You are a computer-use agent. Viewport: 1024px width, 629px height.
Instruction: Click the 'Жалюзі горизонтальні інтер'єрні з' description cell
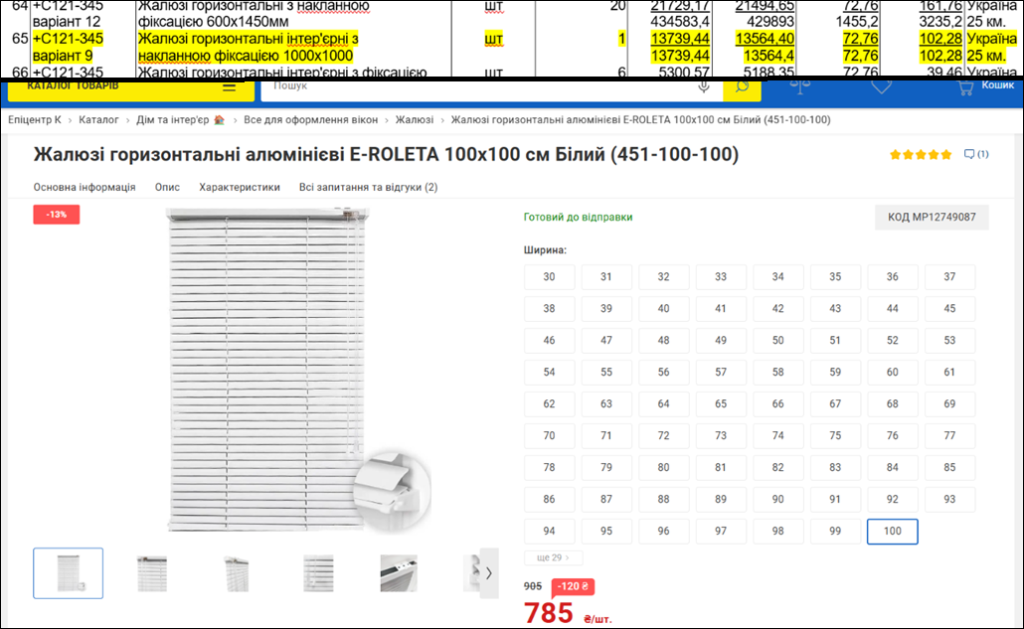coord(248,39)
